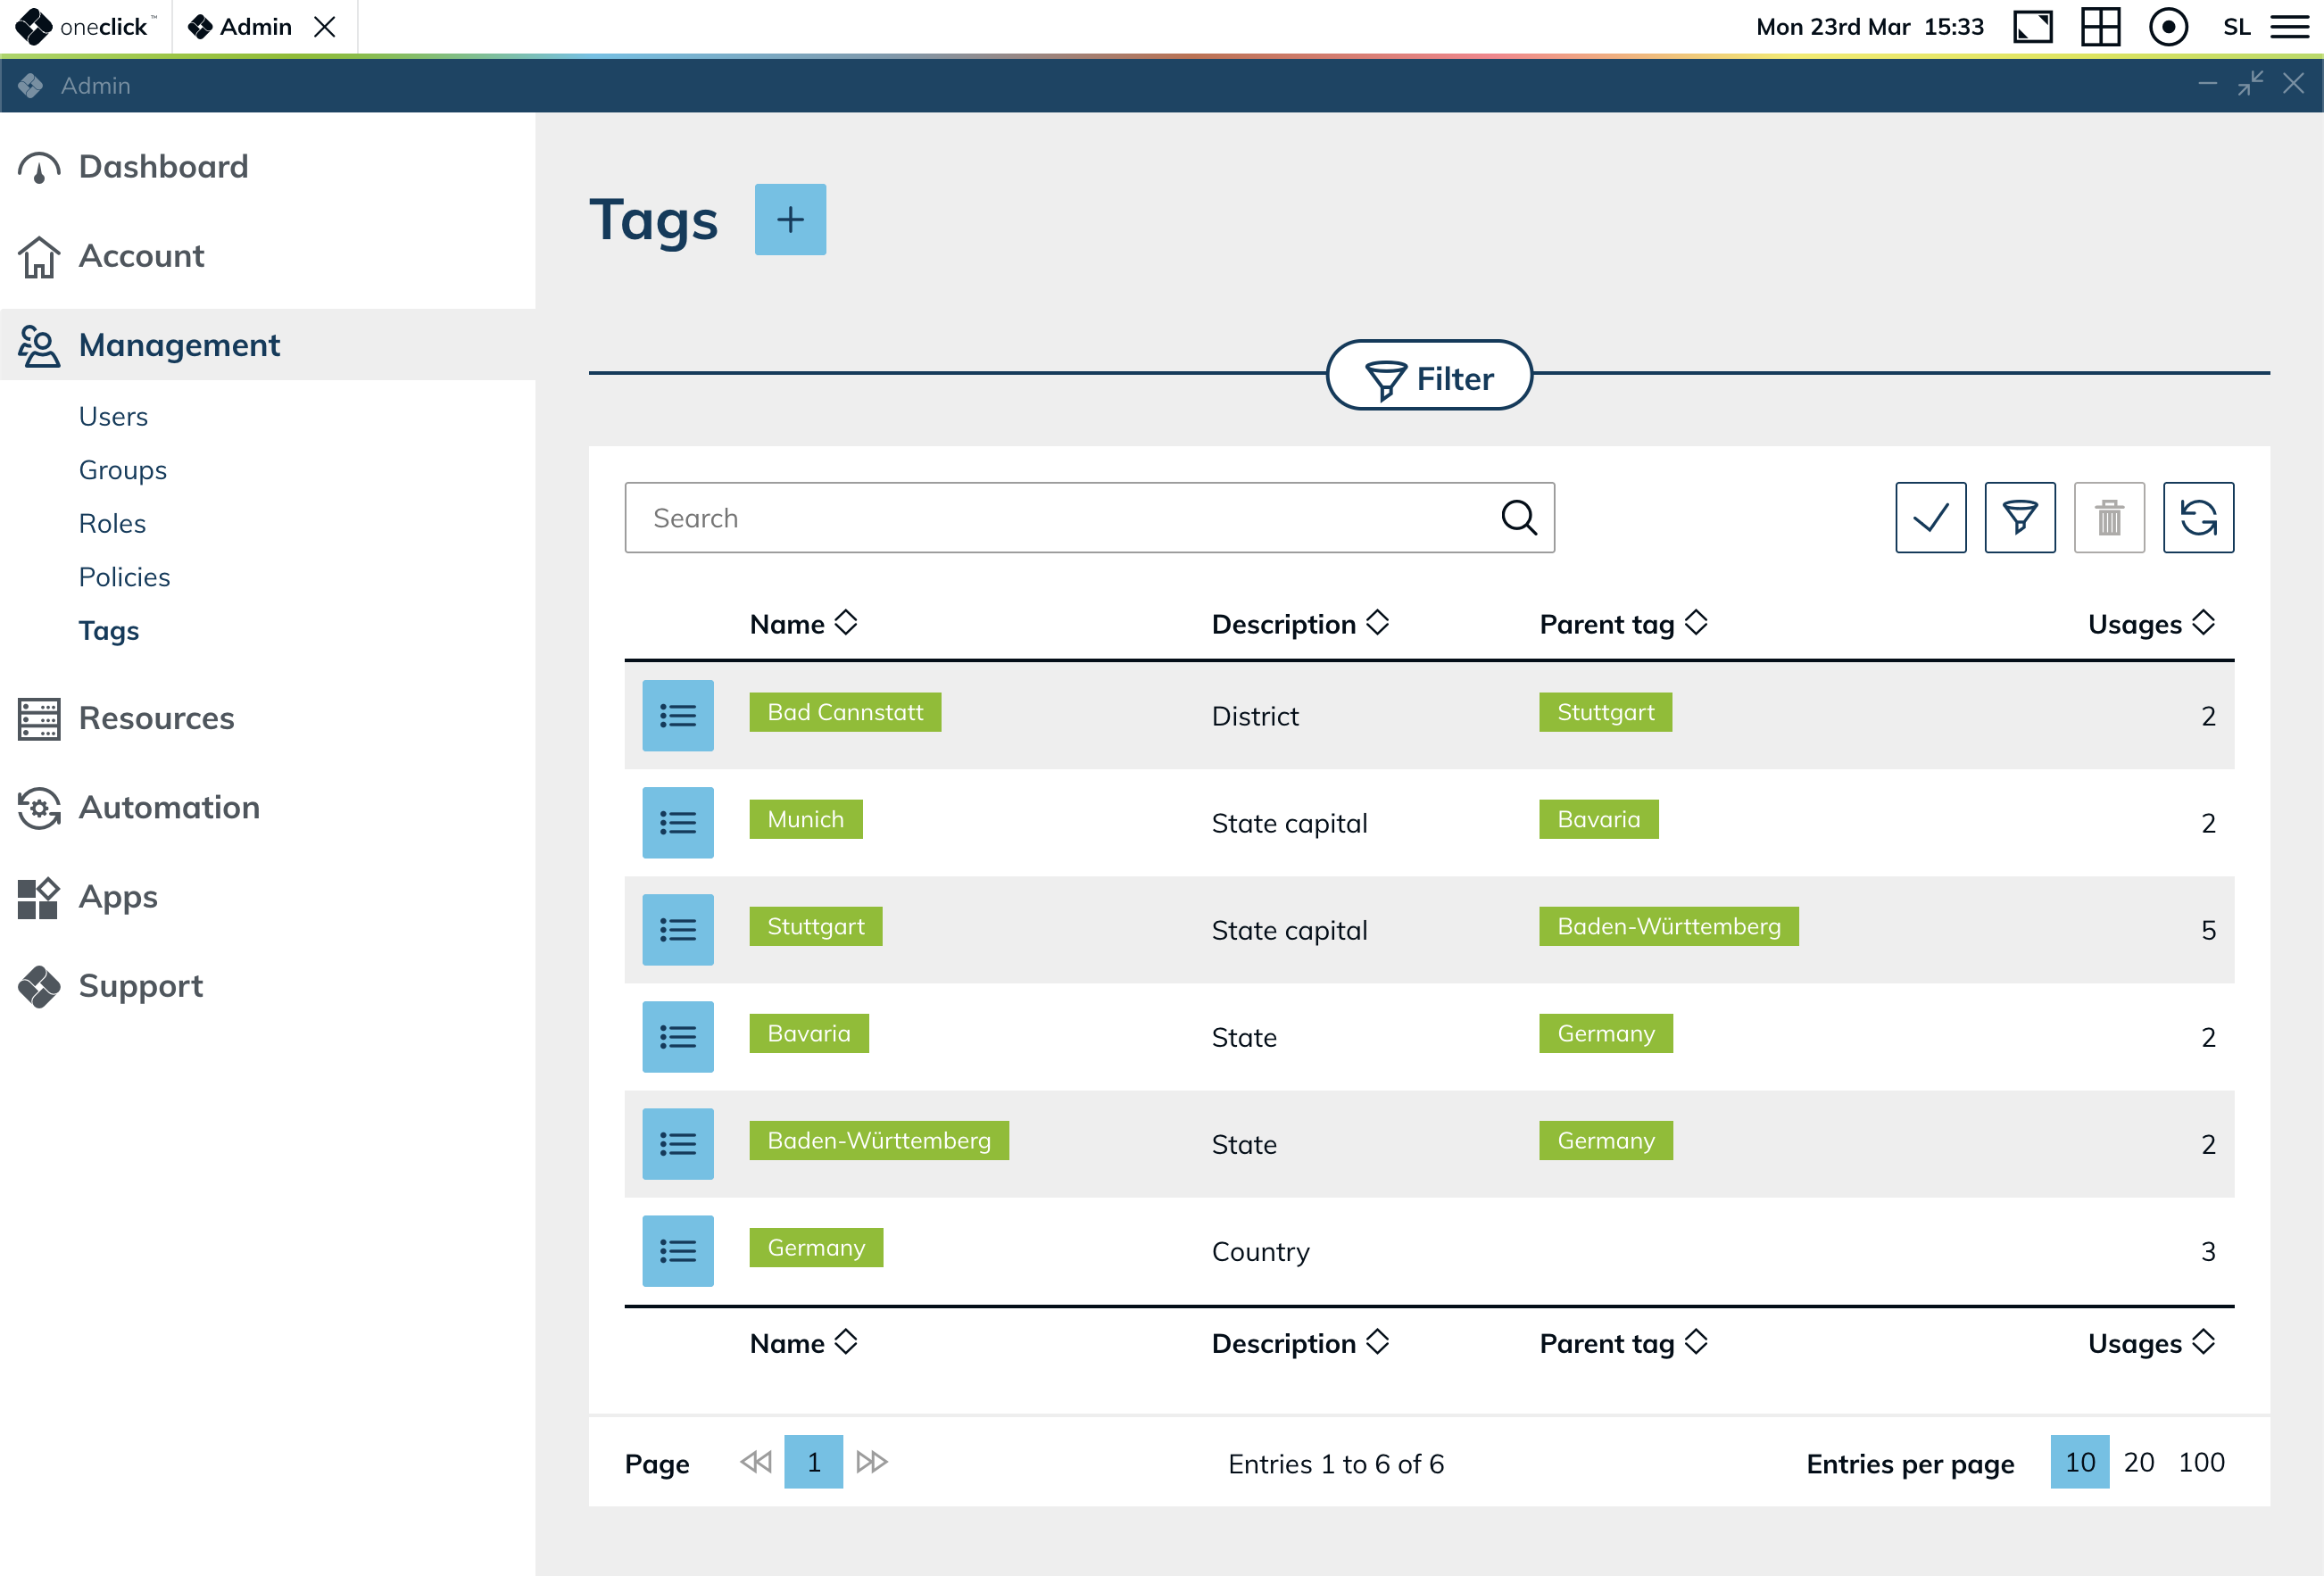The height and width of the screenshot is (1576, 2324).
Task: Click the add new tag plus button
Action: 790,219
